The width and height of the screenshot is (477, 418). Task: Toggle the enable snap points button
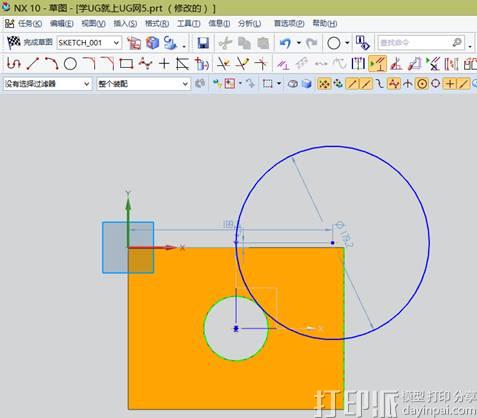pyautogui.click(x=323, y=84)
